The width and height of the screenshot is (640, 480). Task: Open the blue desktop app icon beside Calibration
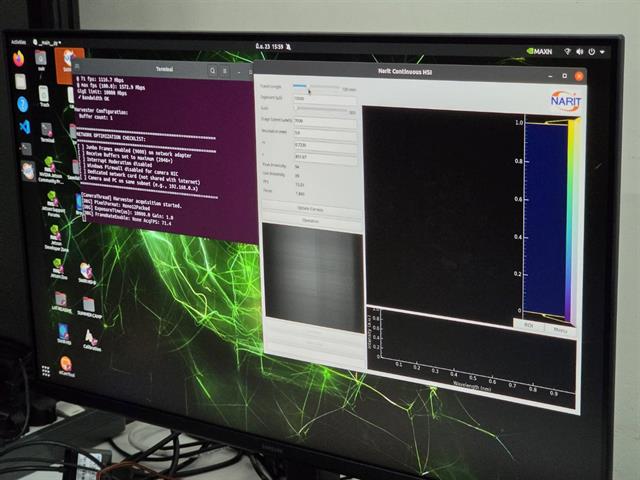64,333
